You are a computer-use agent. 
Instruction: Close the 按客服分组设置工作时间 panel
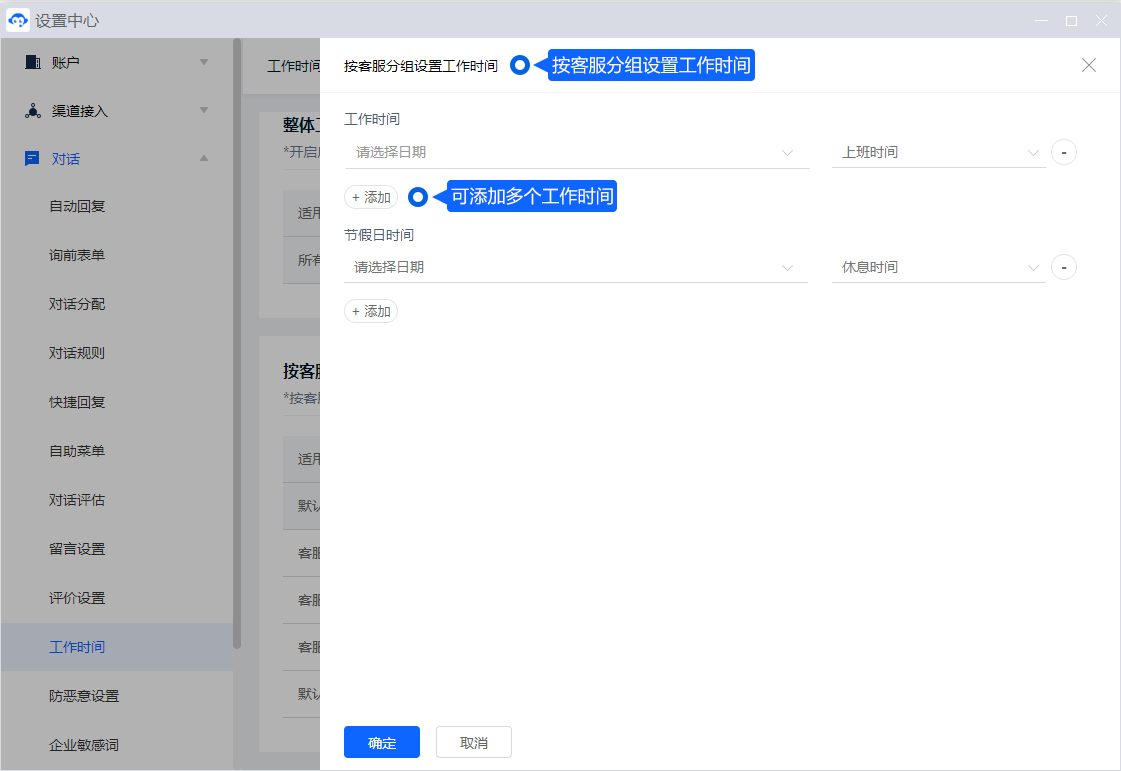tap(1089, 65)
